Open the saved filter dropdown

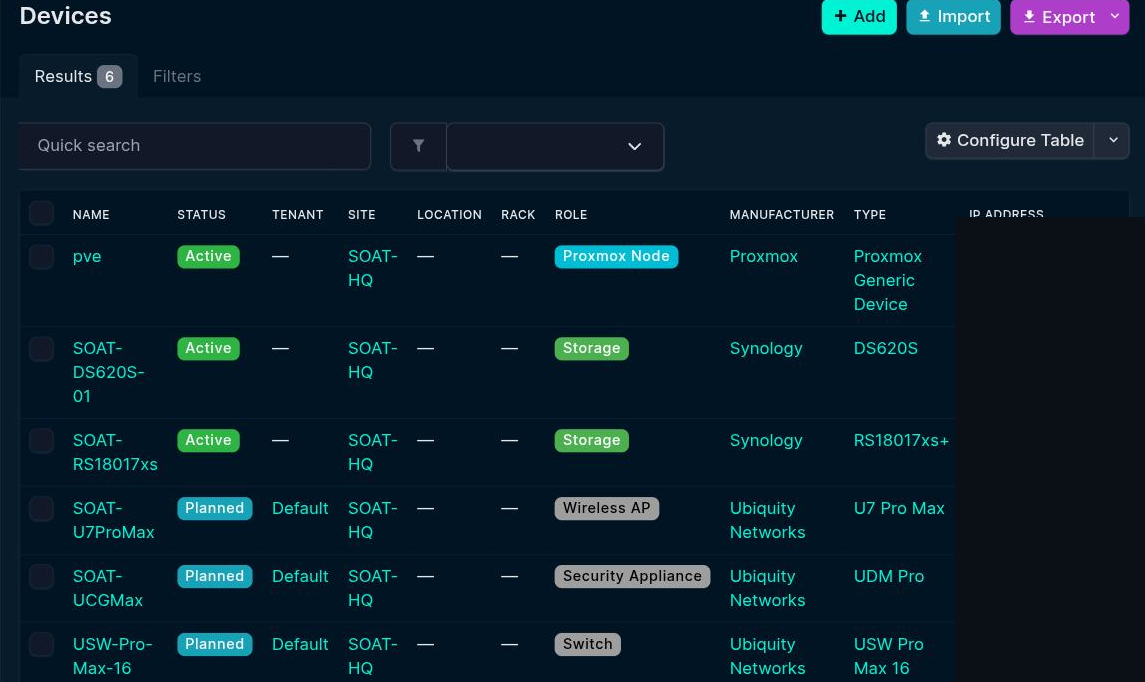click(555, 146)
